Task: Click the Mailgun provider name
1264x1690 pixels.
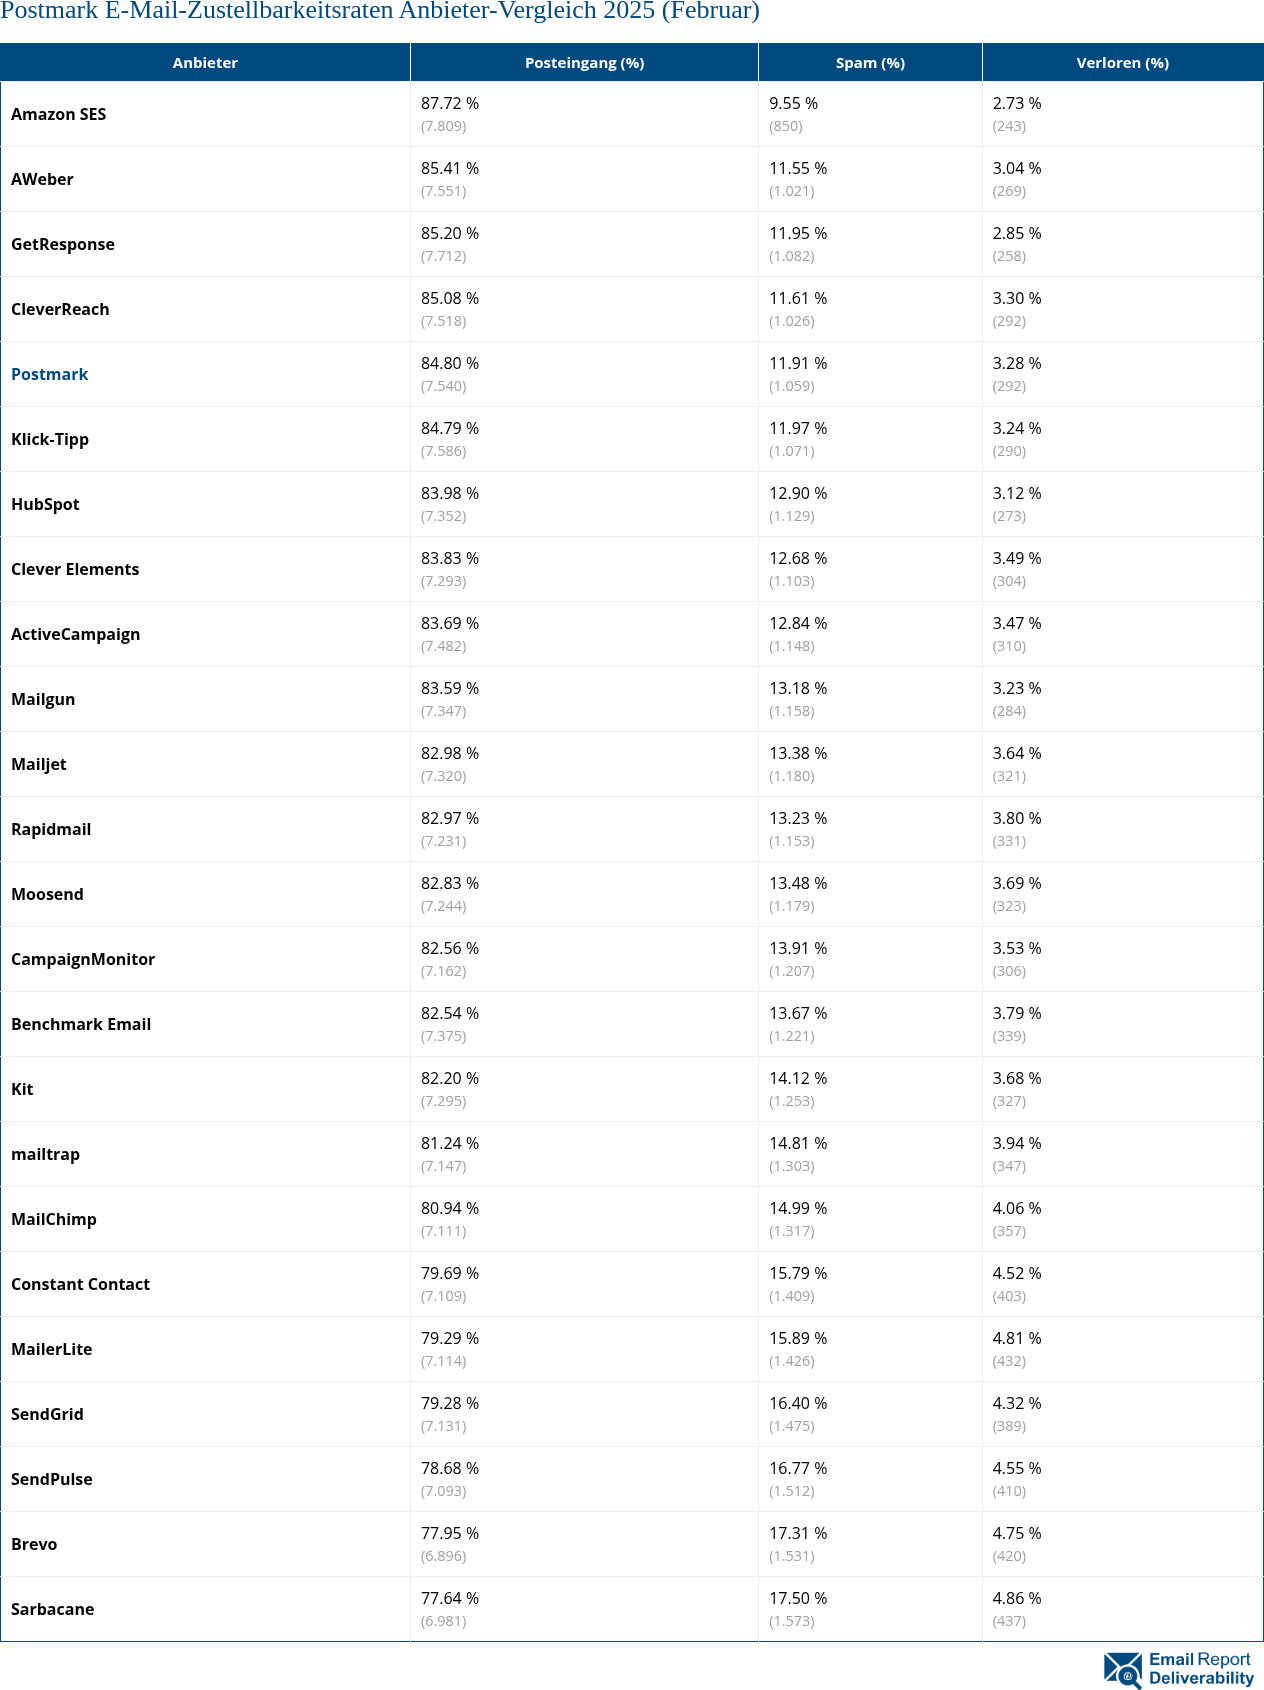Action: pos(43,699)
